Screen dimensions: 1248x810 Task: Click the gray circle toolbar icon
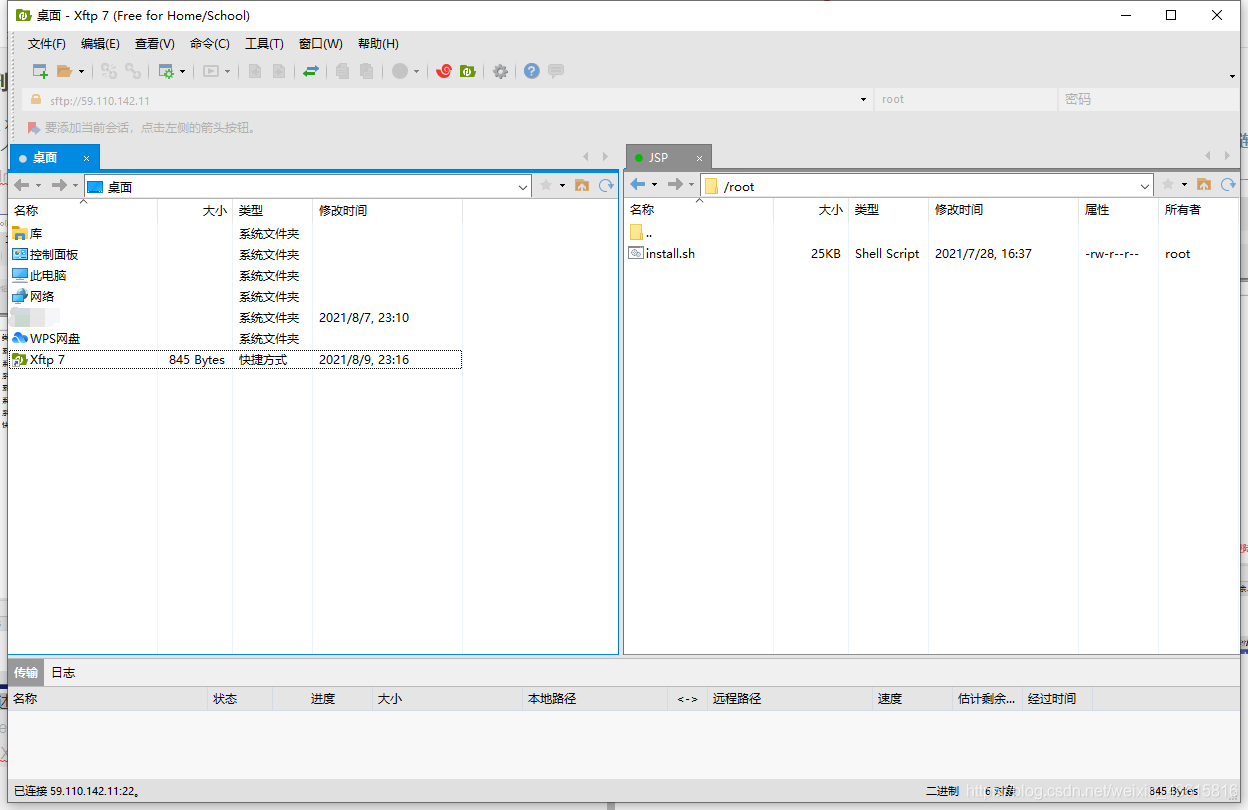(400, 71)
